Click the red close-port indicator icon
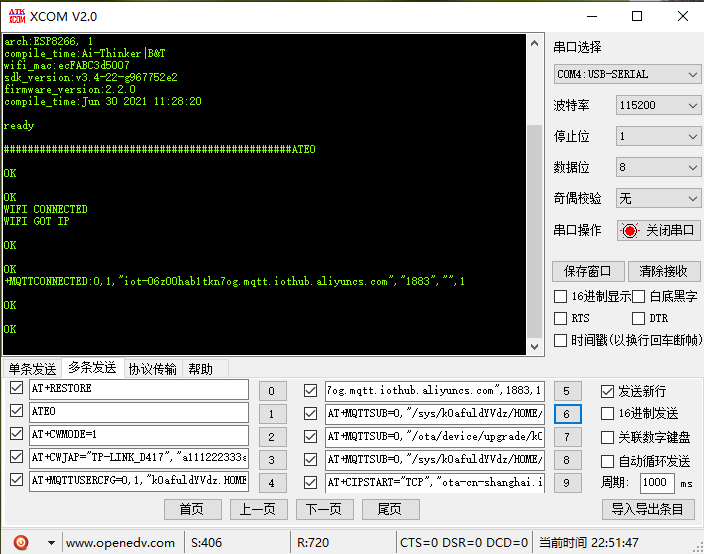The height and width of the screenshot is (554, 704). pyautogui.click(x=629, y=231)
